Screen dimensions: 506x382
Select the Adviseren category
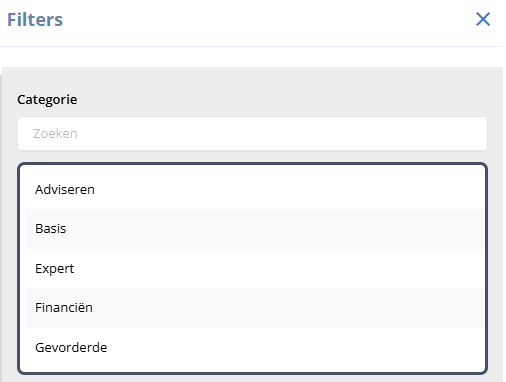[x=254, y=189]
